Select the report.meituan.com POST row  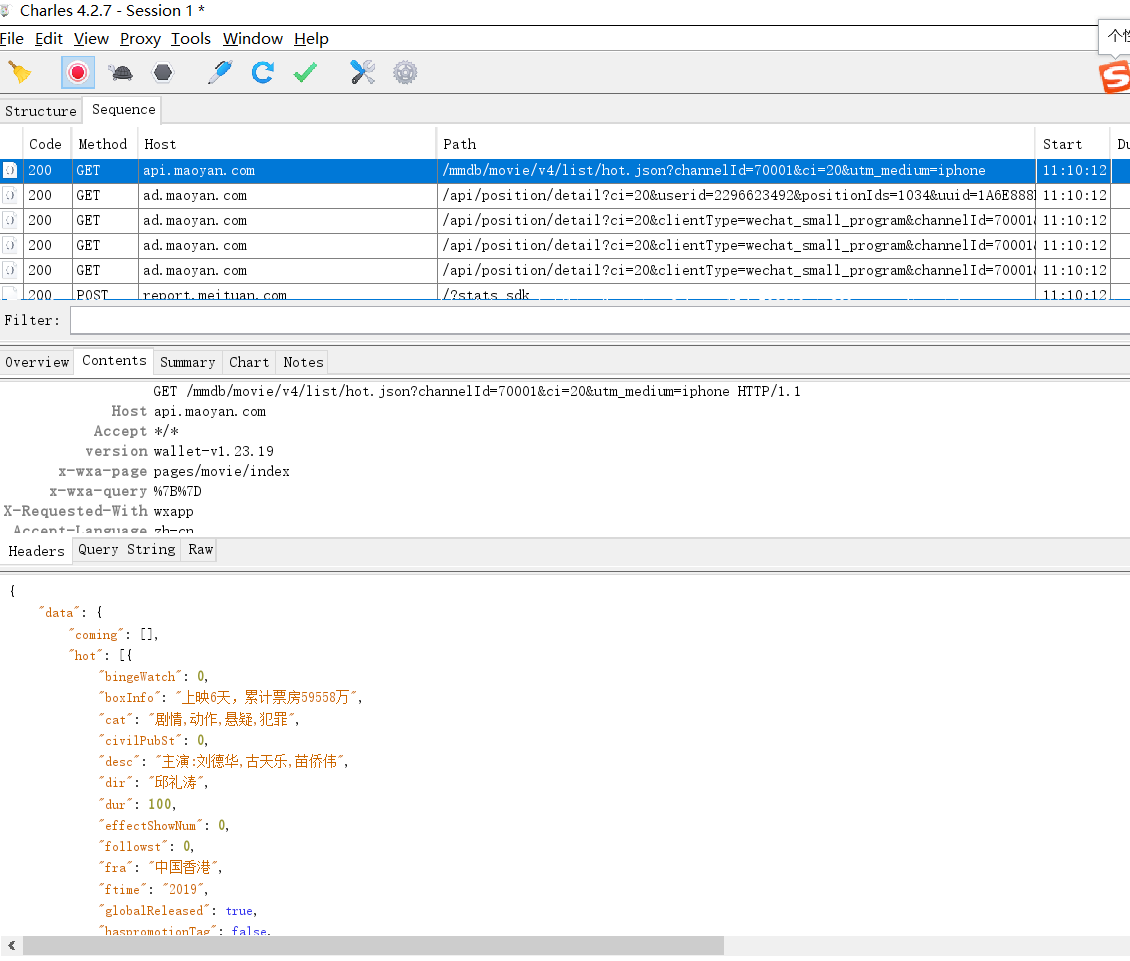point(565,293)
